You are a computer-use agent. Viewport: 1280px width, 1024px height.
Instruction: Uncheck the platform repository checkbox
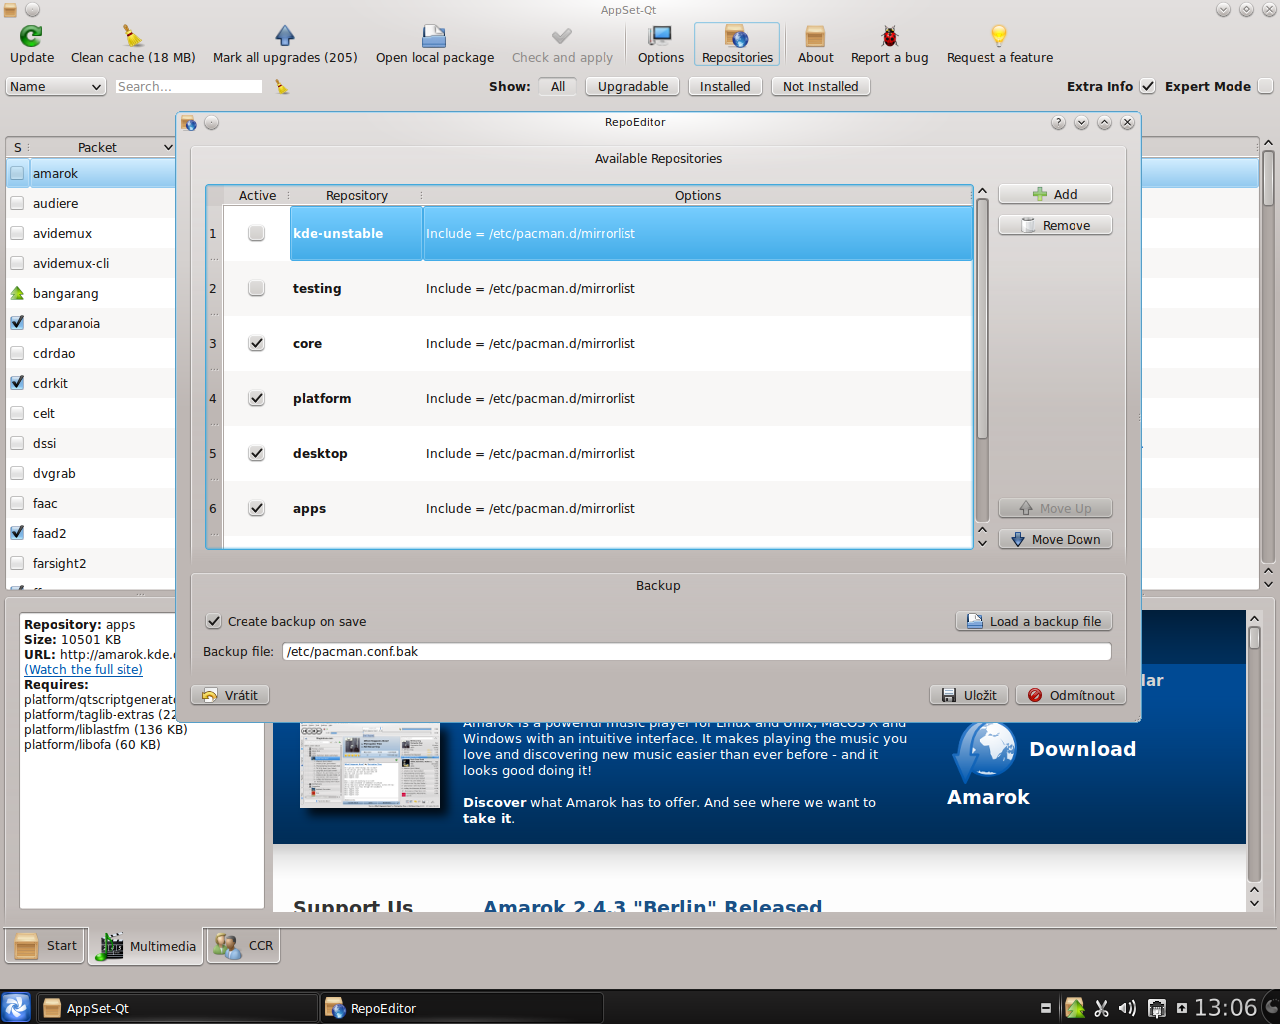click(257, 398)
